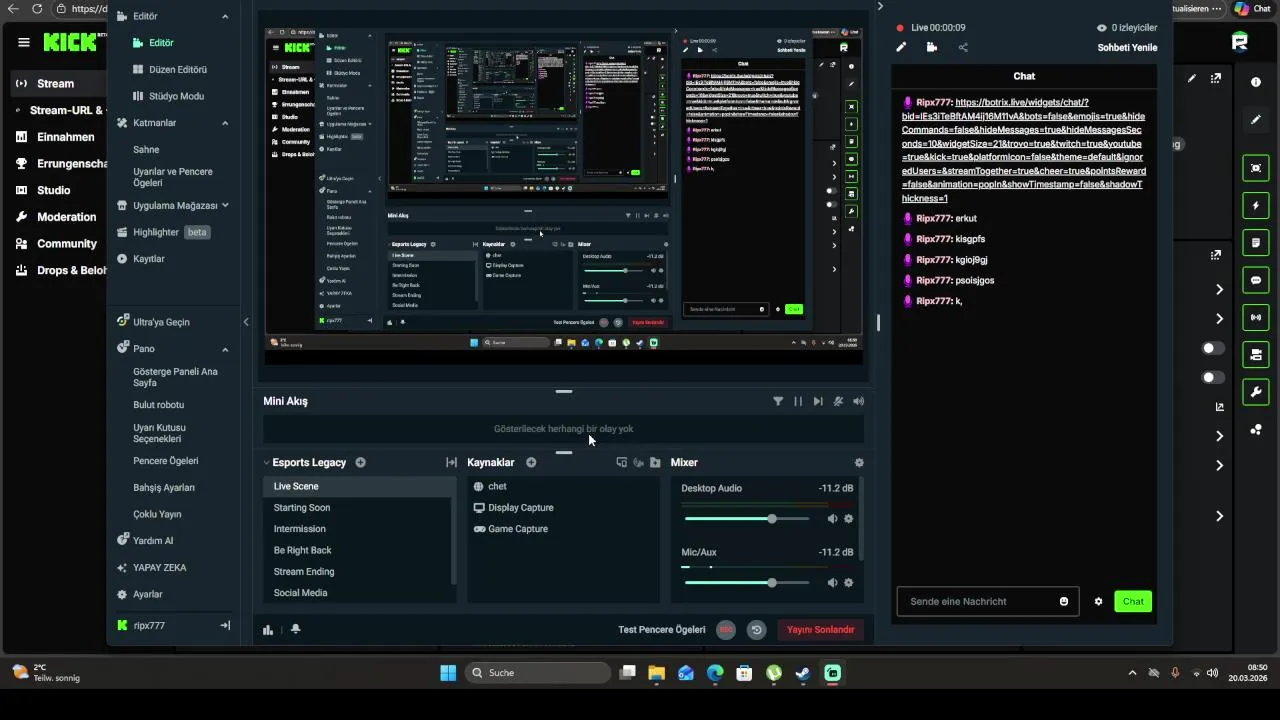Viewport: 1280px width, 720px height.
Task: Open the emoji picker in the message field
Action: (1064, 602)
